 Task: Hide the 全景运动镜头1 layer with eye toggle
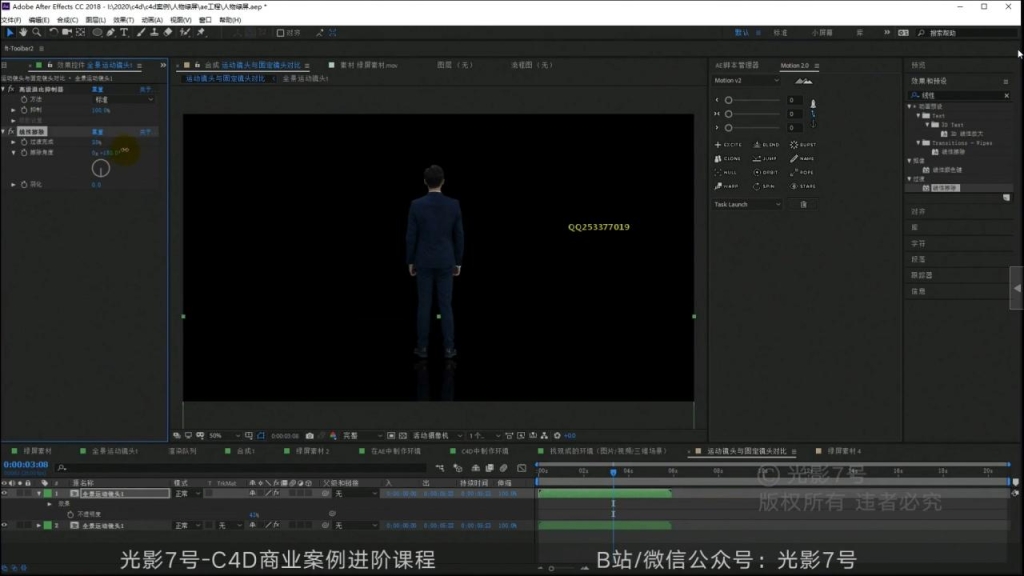[4, 493]
